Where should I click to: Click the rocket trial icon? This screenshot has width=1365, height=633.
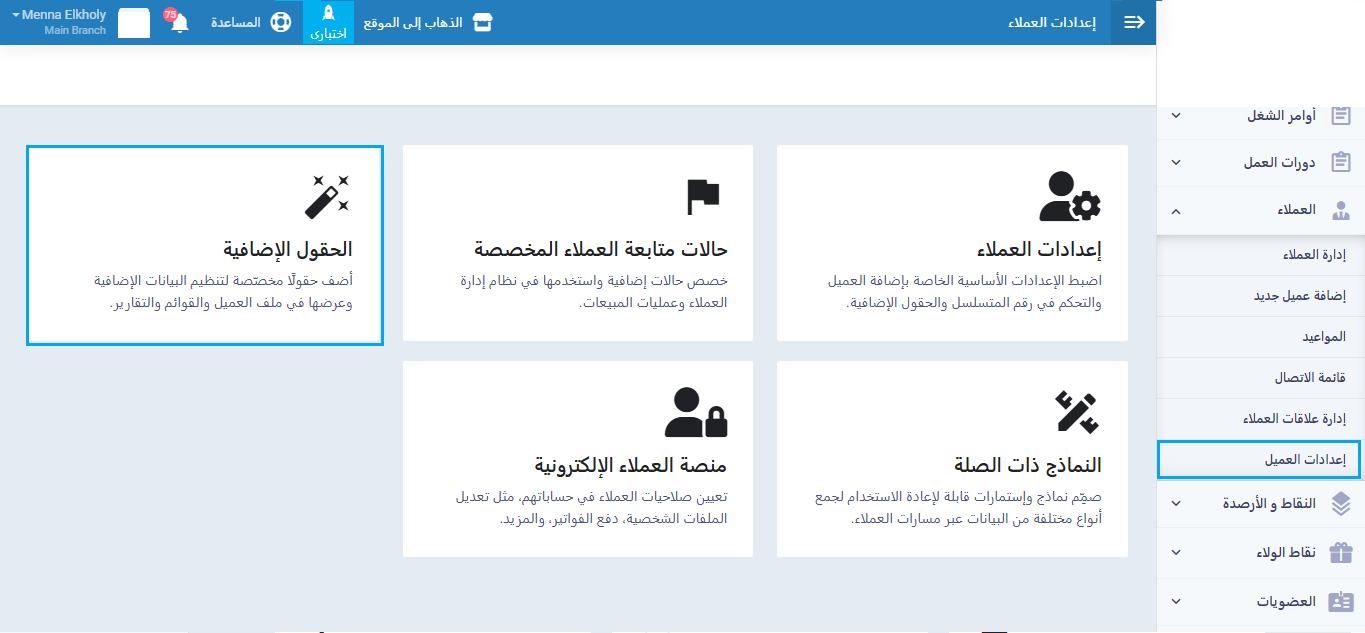point(328,15)
